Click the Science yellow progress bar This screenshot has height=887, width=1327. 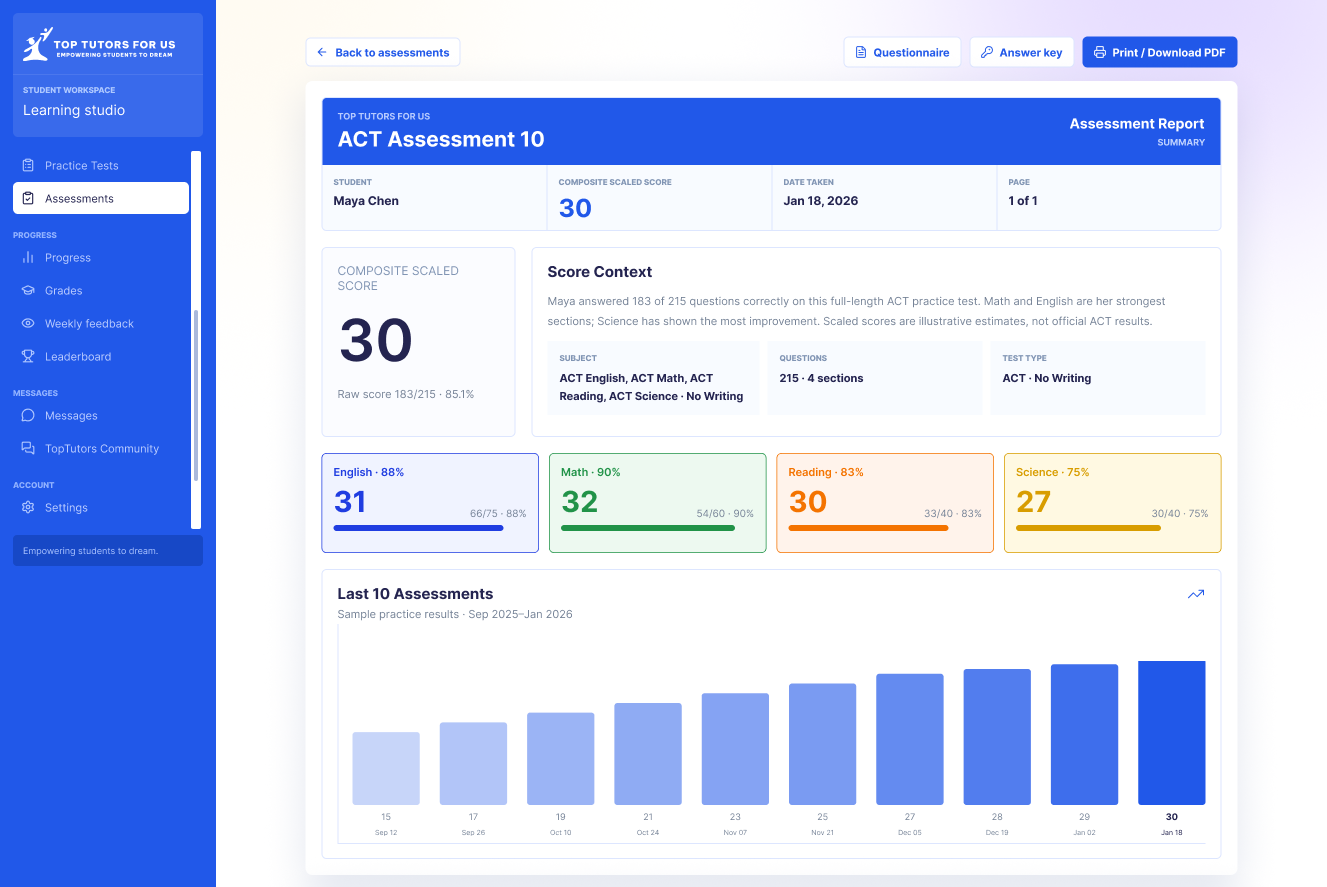pos(1088,528)
